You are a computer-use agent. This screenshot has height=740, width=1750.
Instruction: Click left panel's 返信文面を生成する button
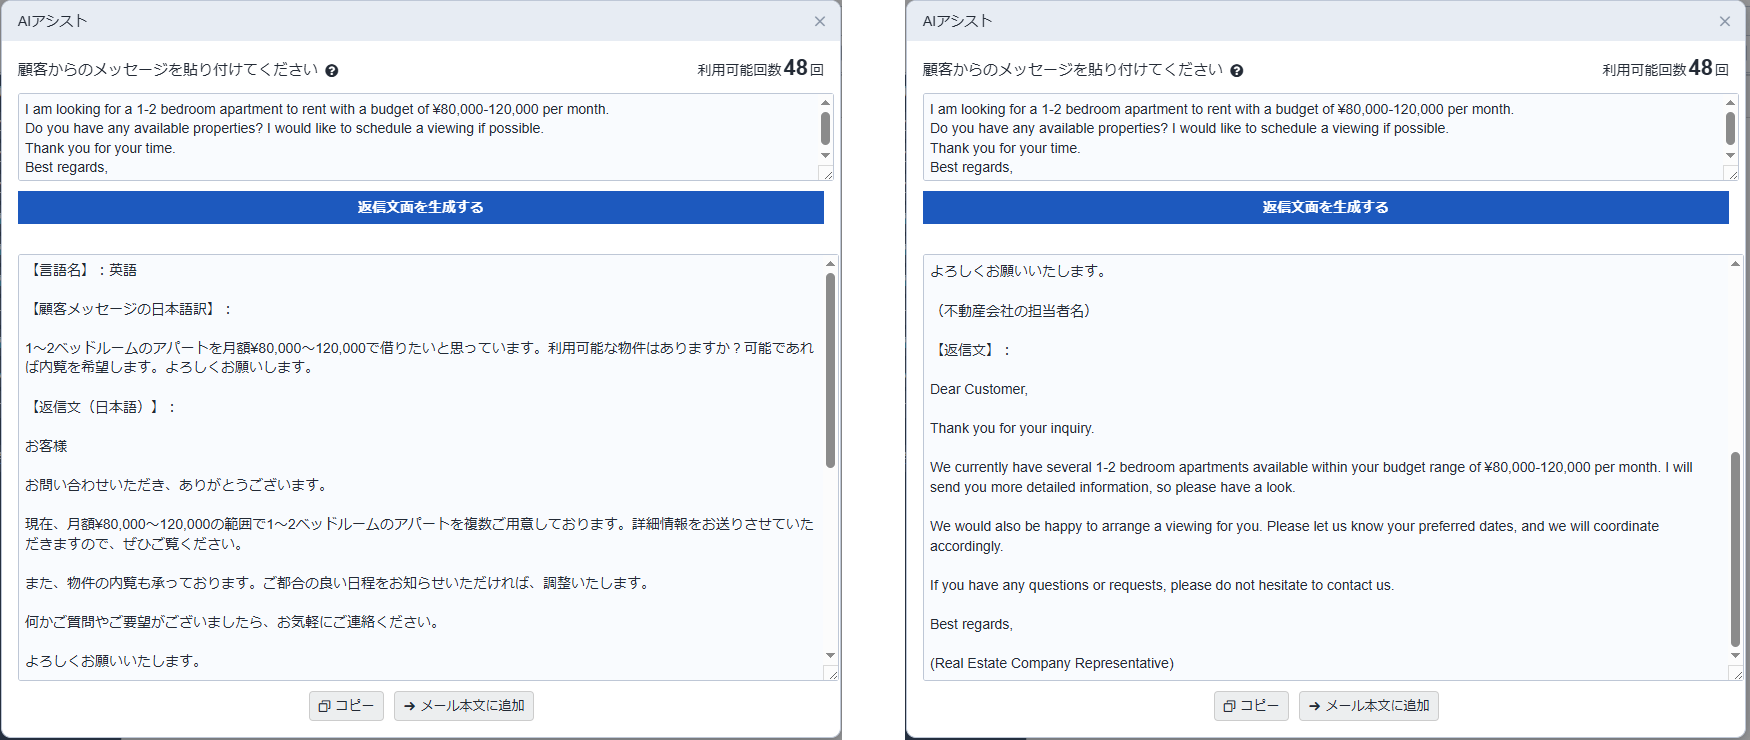coord(421,207)
